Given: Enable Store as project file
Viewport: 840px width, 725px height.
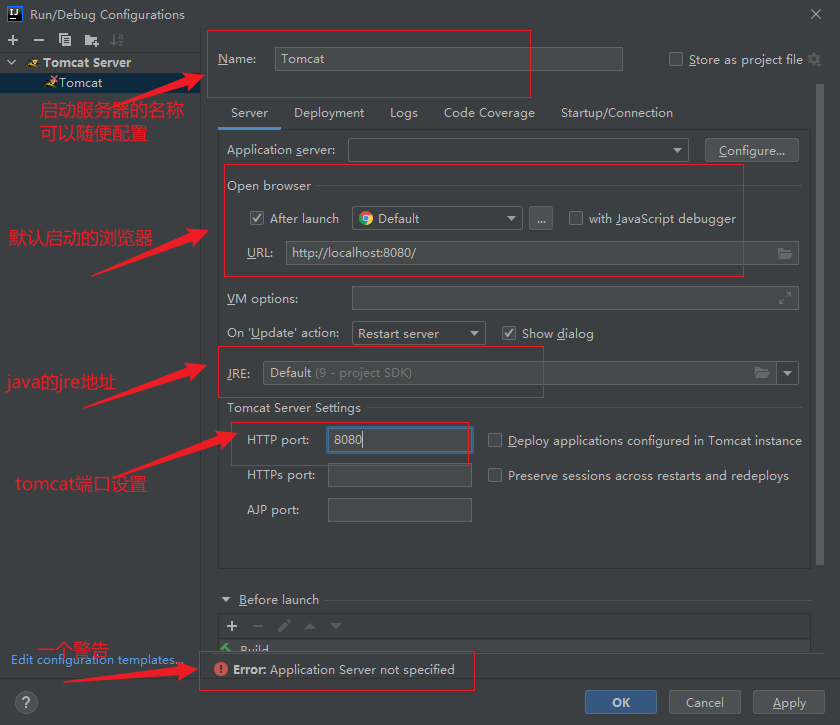Looking at the screenshot, I should click(676, 59).
